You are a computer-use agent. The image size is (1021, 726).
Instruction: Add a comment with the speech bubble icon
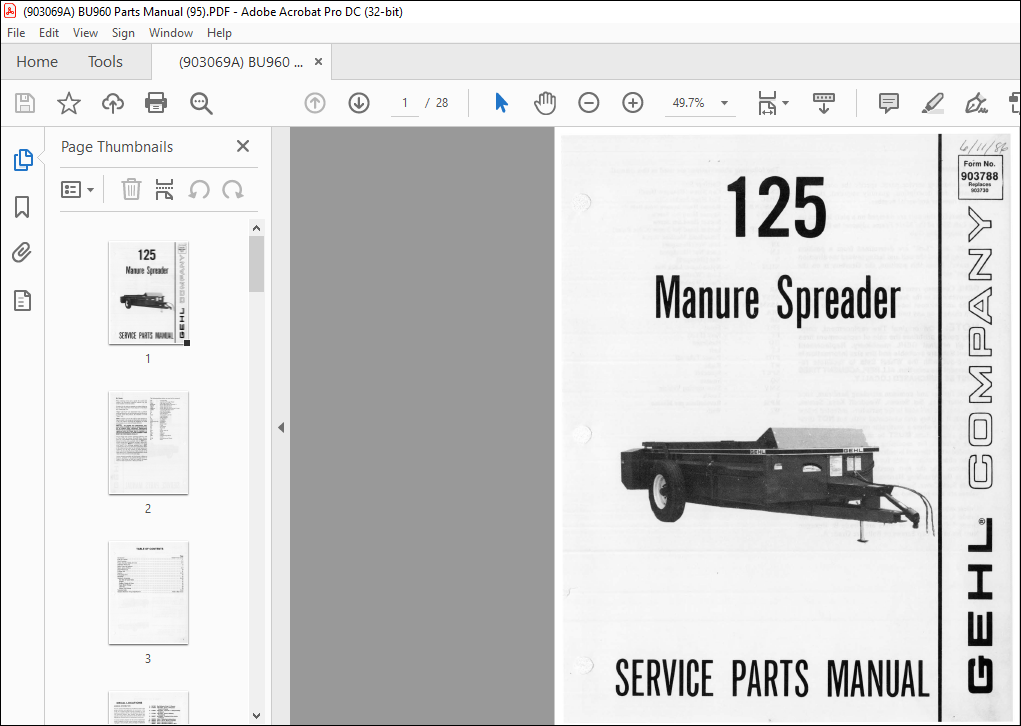coord(889,103)
